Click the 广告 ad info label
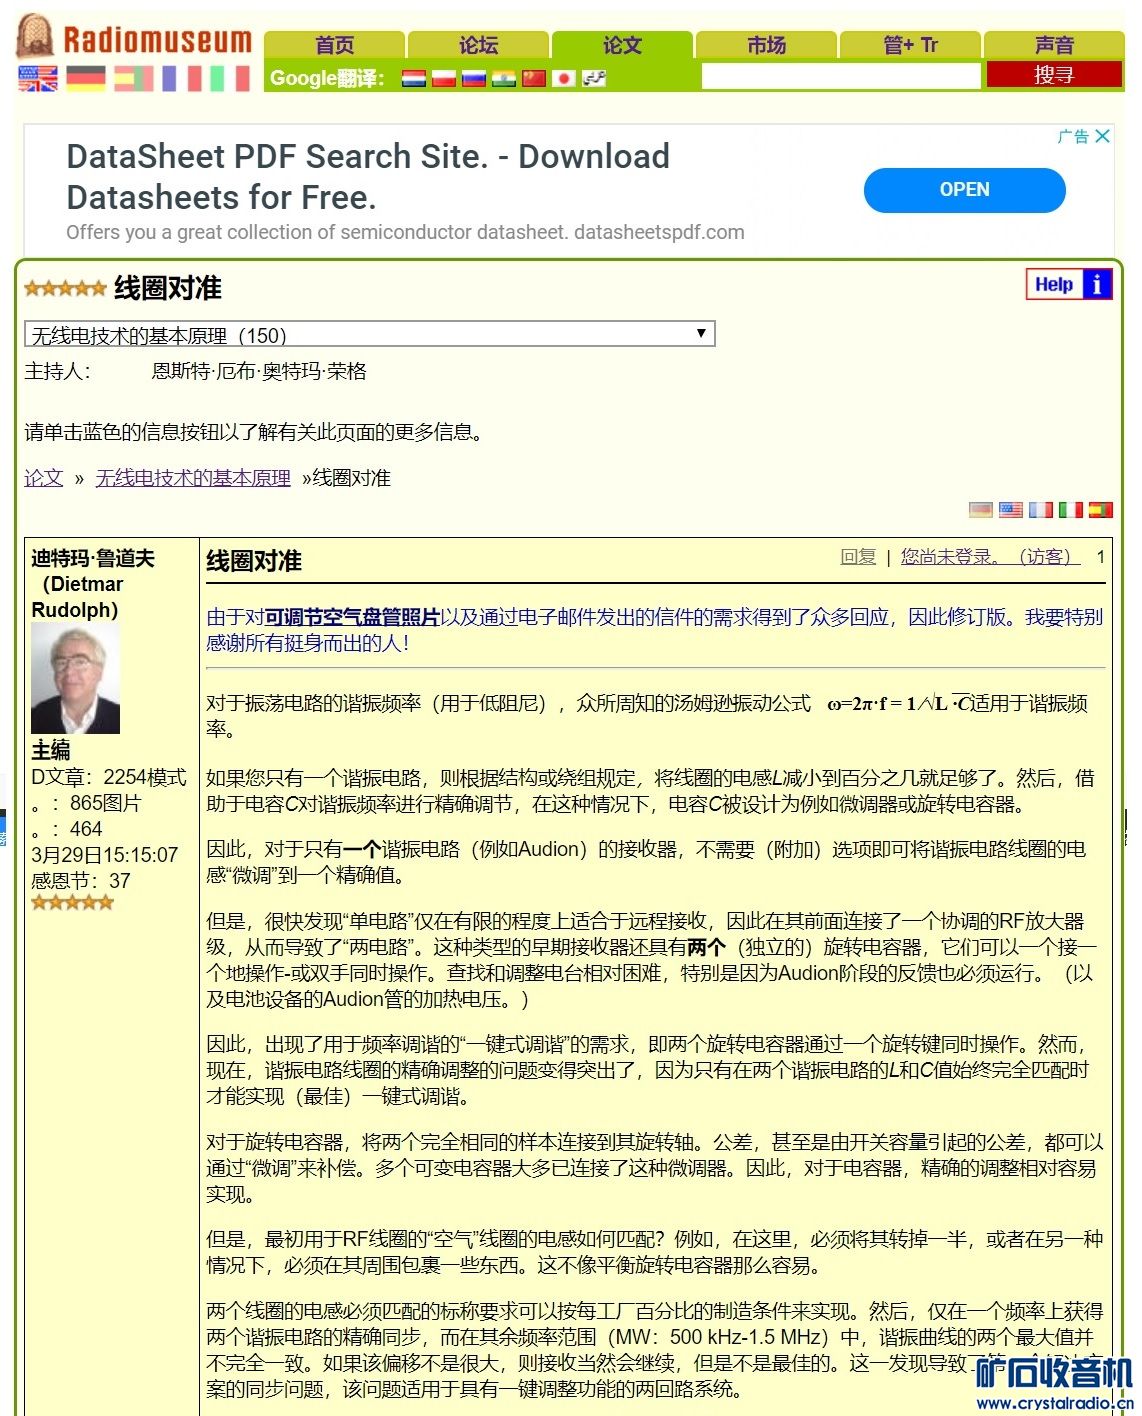 click(1074, 136)
